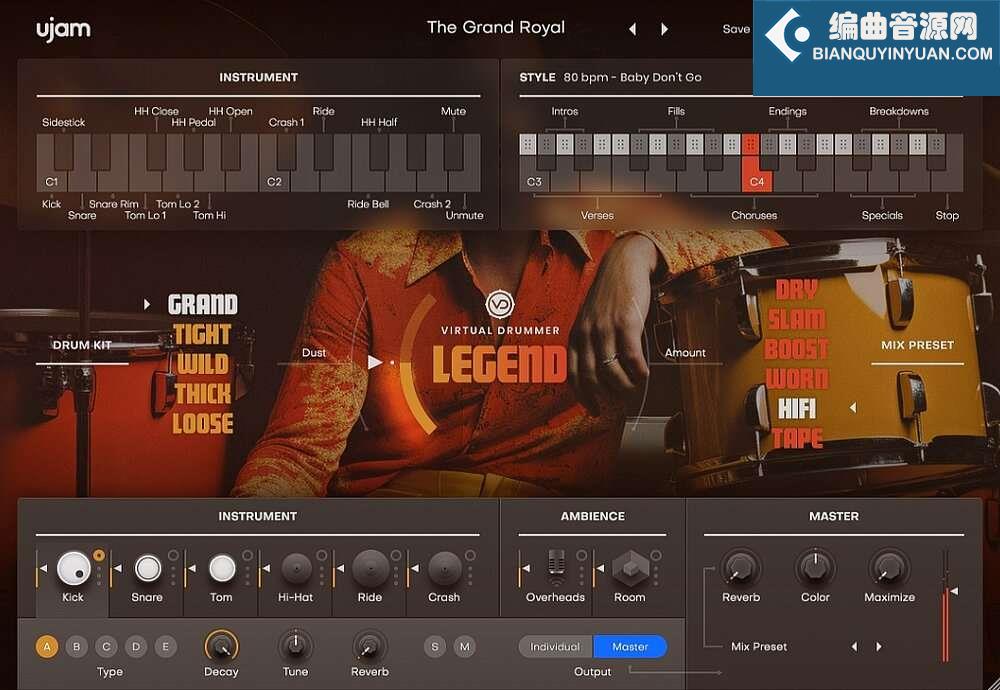Click the C4 style key
1000x690 pixels.
757,172
